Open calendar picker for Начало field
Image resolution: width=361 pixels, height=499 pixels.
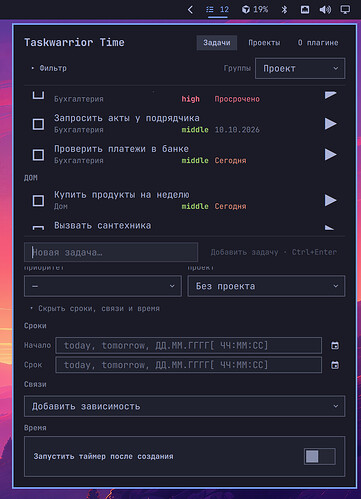click(x=335, y=346)
